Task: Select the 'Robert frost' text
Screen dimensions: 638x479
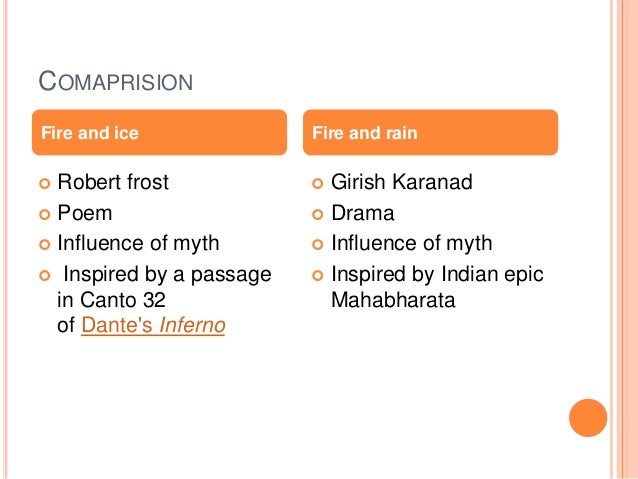Action: pos(113,182)
